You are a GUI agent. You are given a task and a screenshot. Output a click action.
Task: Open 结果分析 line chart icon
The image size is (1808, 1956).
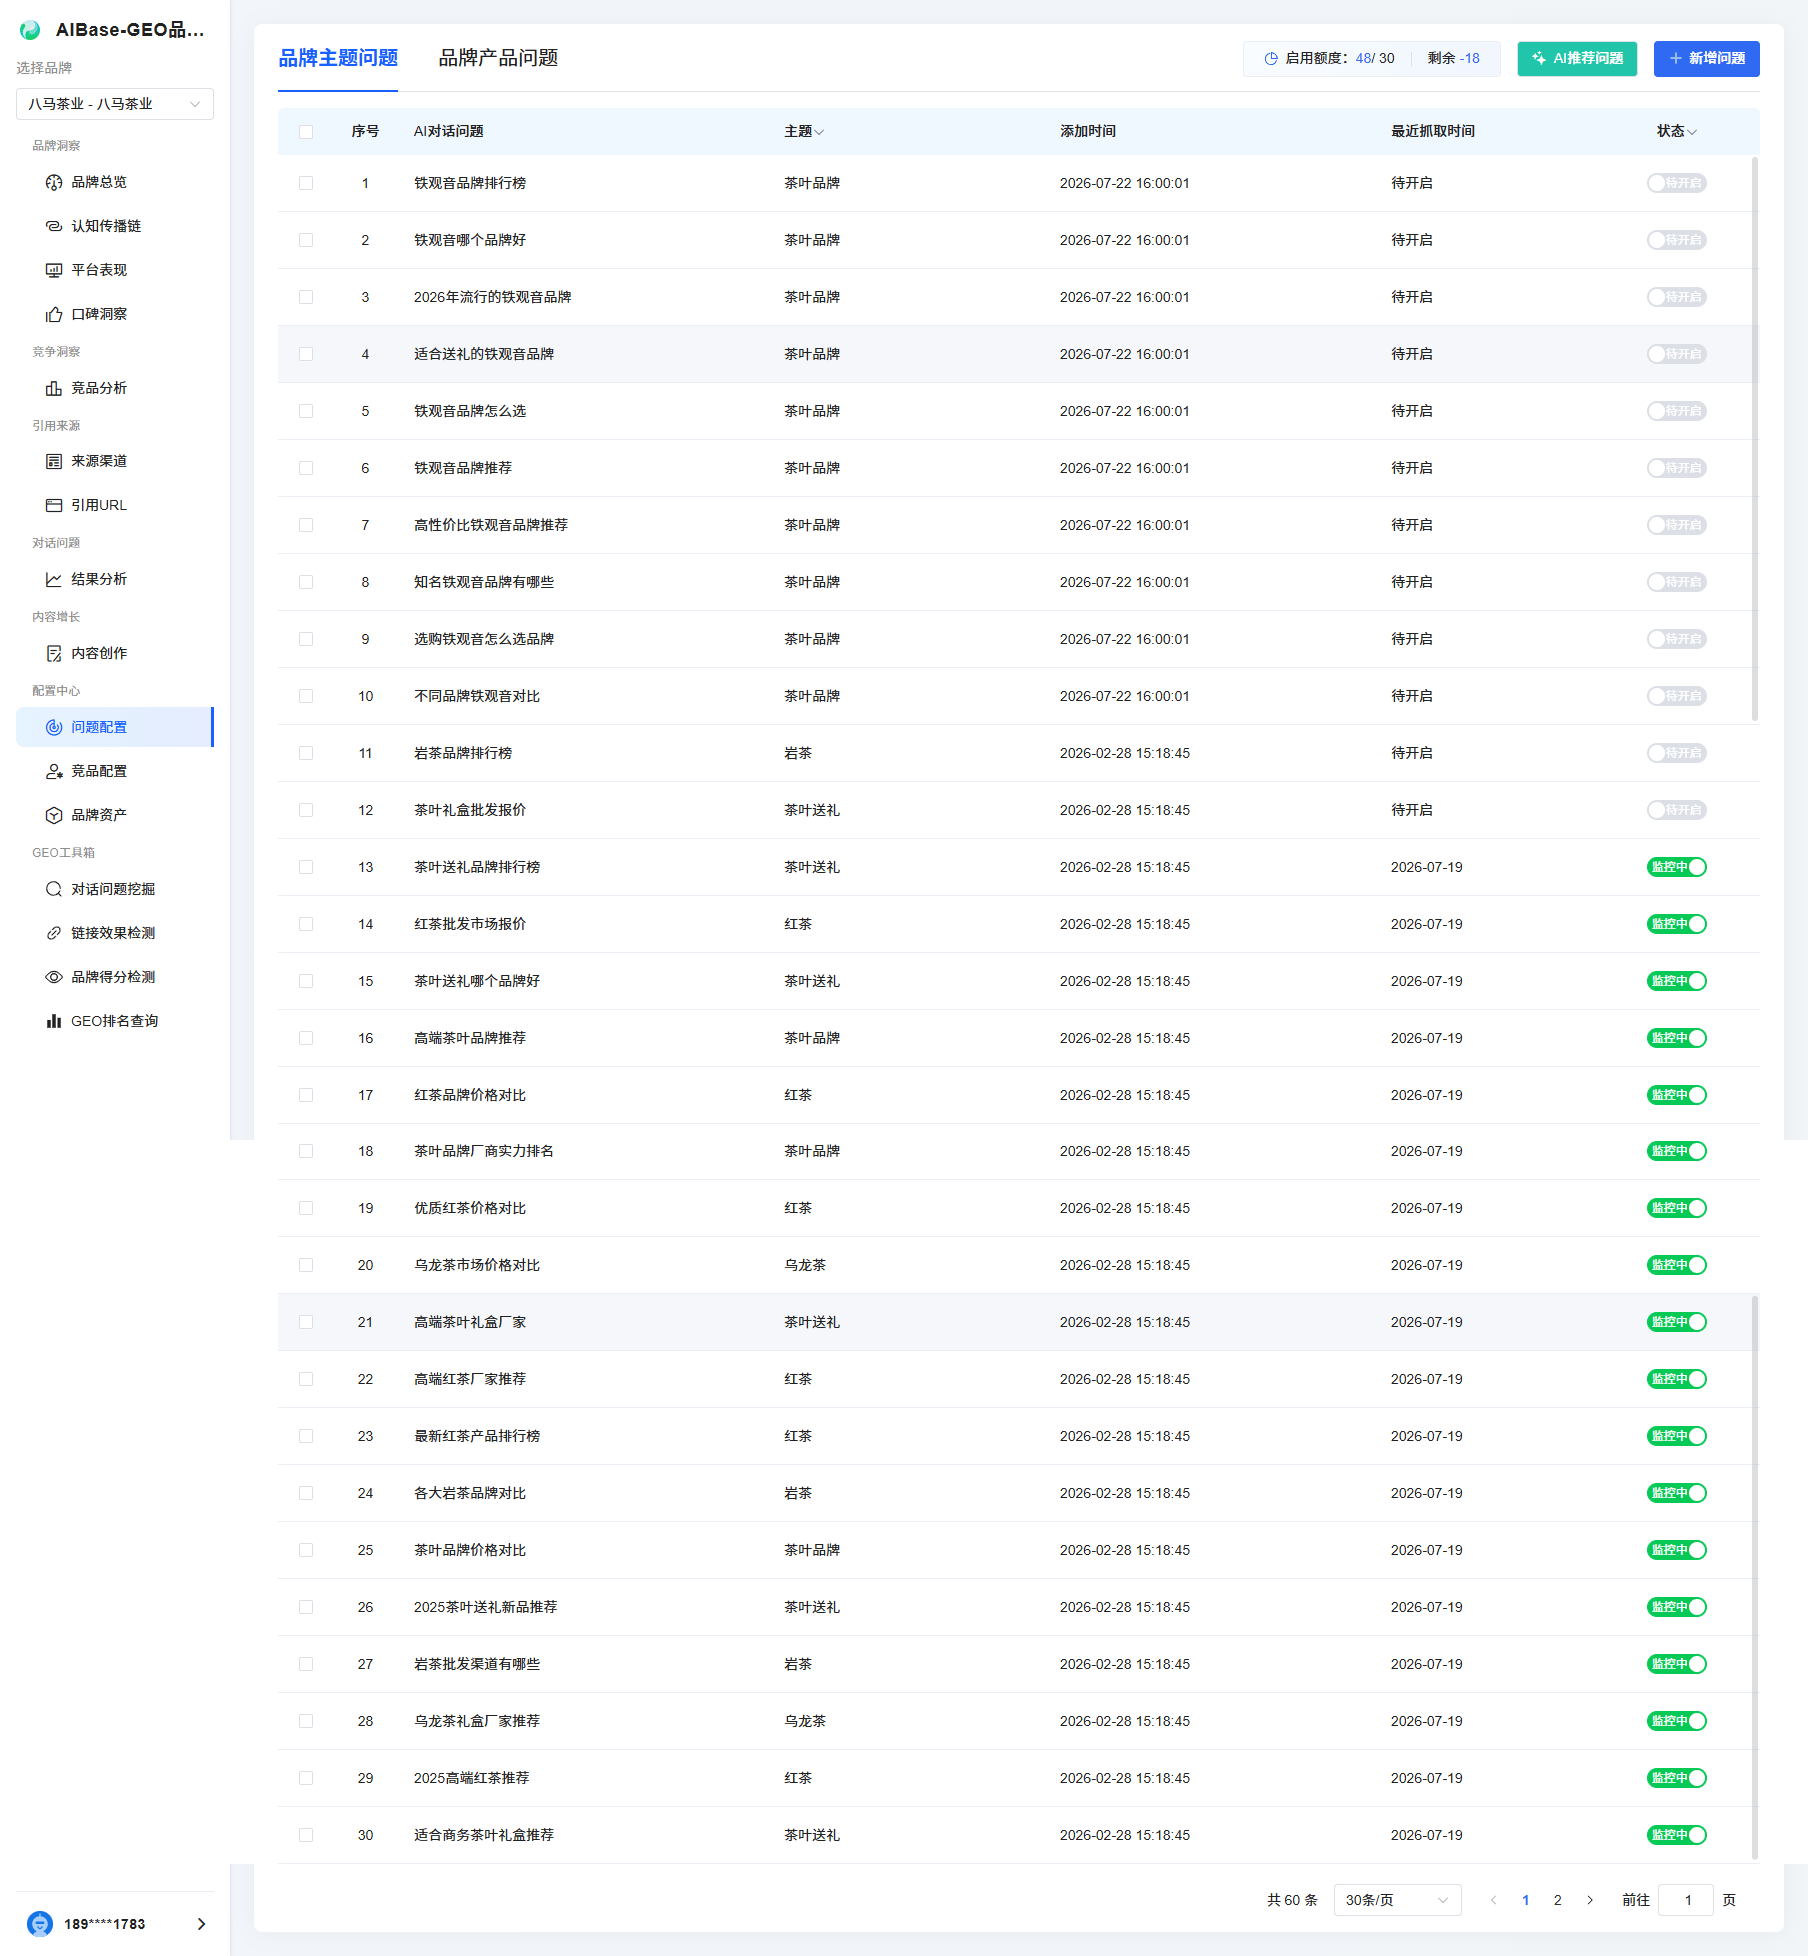pyautogui.click(x=54, y=579)
